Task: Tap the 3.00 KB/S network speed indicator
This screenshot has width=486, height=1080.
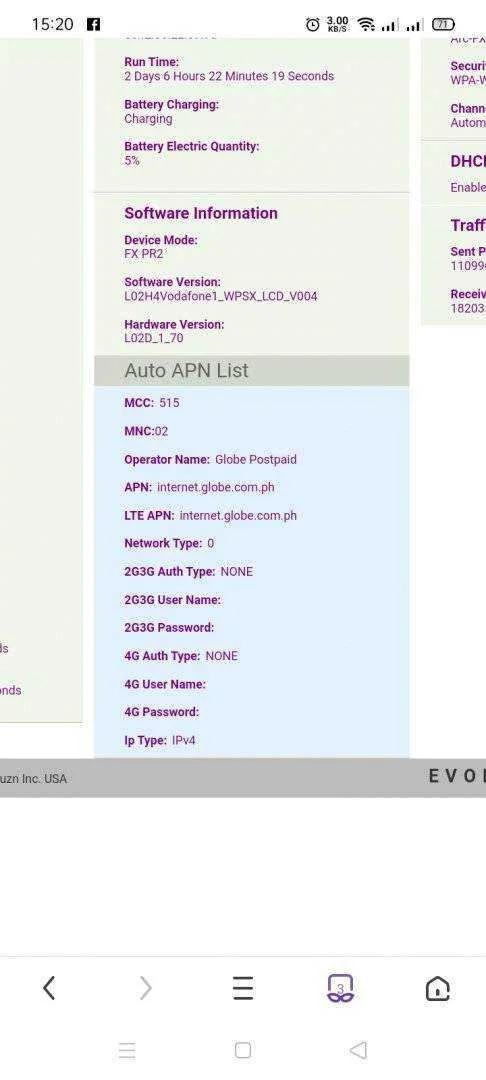Action: pyautogui.click(x=337, y=25)
